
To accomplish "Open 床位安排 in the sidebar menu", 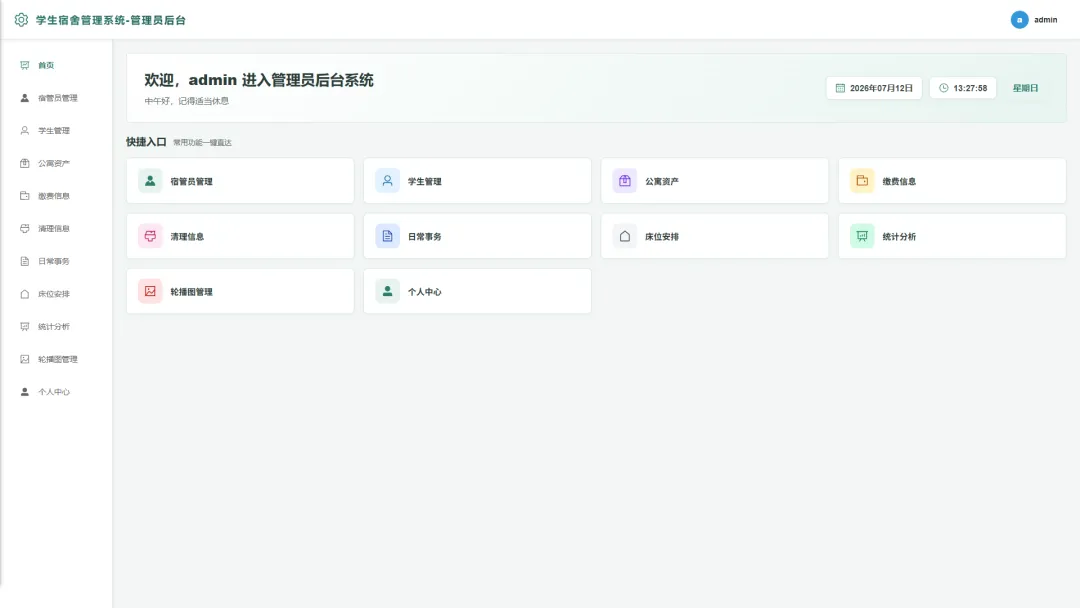I will point(56,294).
